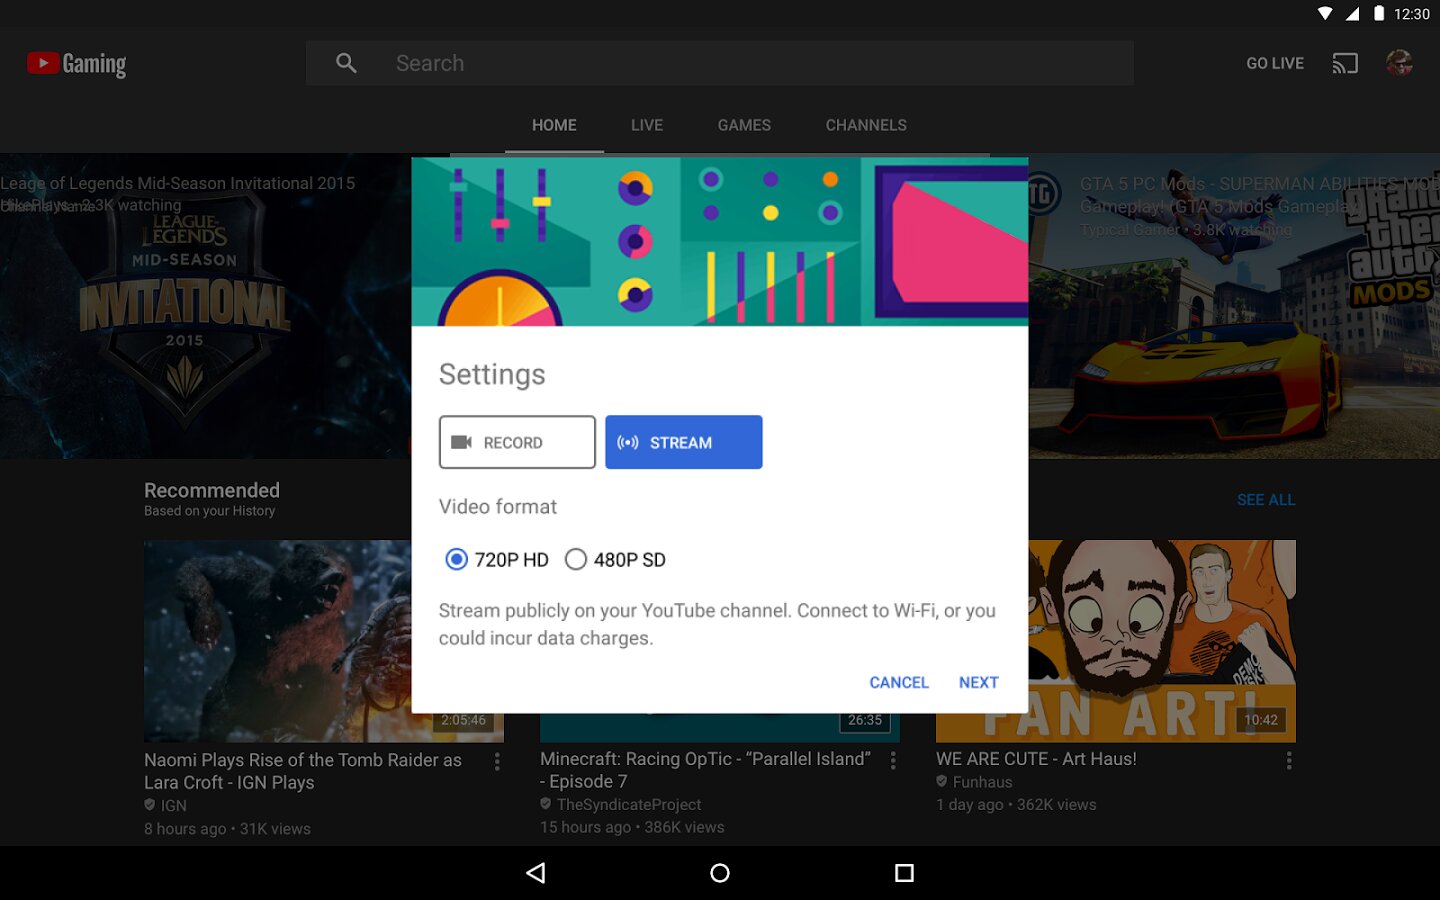1440x900 pixels.
Task: Switch to the Channels tab
Action: [x=866, y=125]
